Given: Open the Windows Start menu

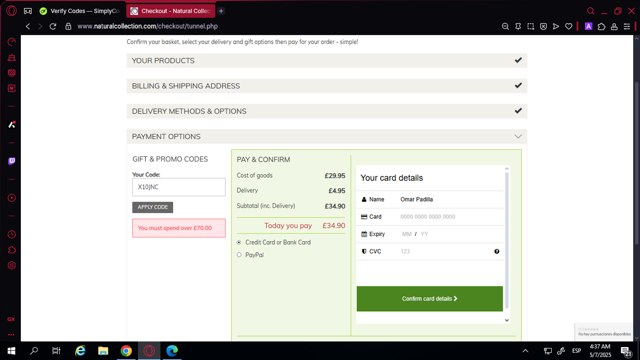Looking at the screenshot, I should tap(11, 351).
